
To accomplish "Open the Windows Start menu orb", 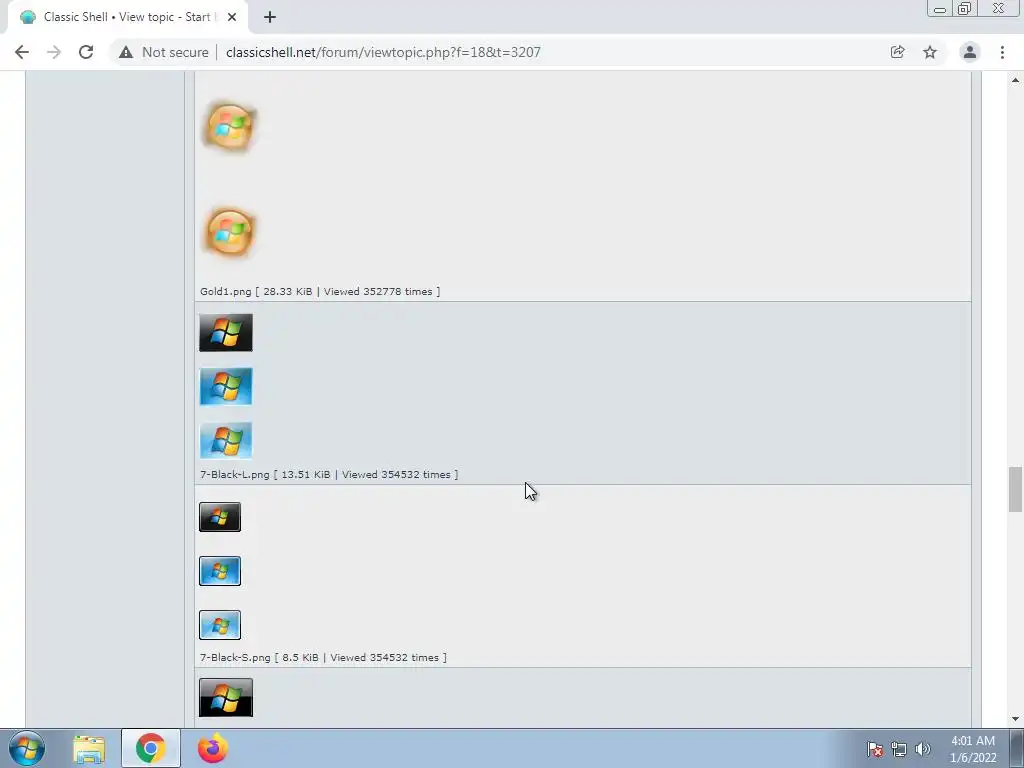I will pyautogui.click(x=27, y=748).
